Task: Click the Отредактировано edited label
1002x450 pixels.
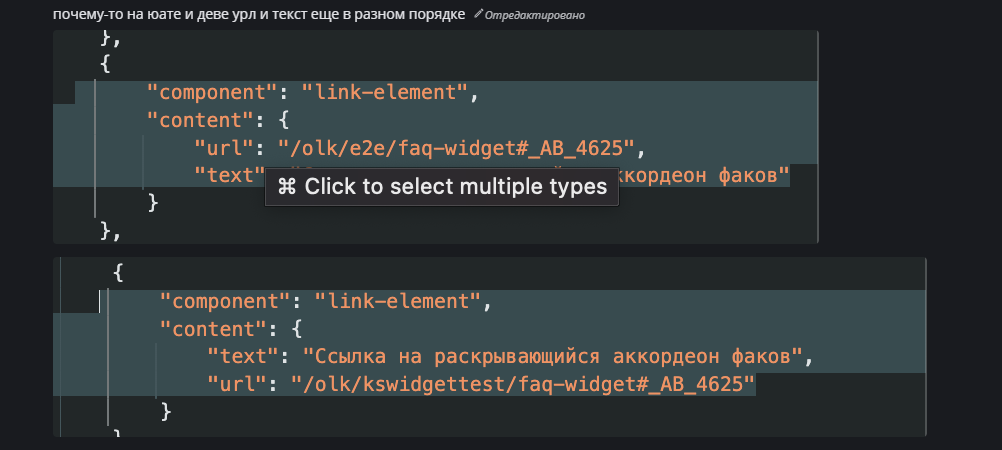Action: coord(534,15)
